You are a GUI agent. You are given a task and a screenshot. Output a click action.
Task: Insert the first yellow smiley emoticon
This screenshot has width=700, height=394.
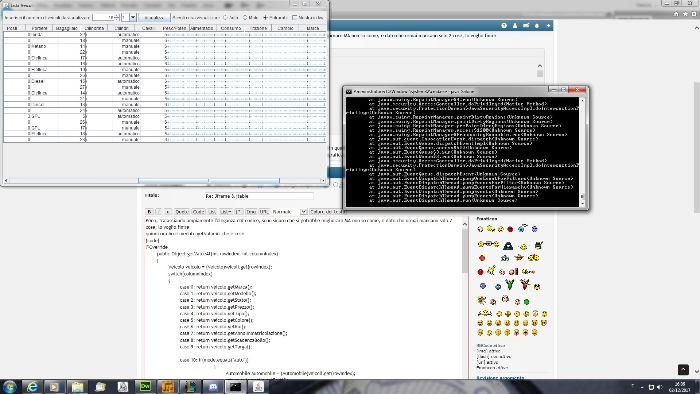pos(480,229)
